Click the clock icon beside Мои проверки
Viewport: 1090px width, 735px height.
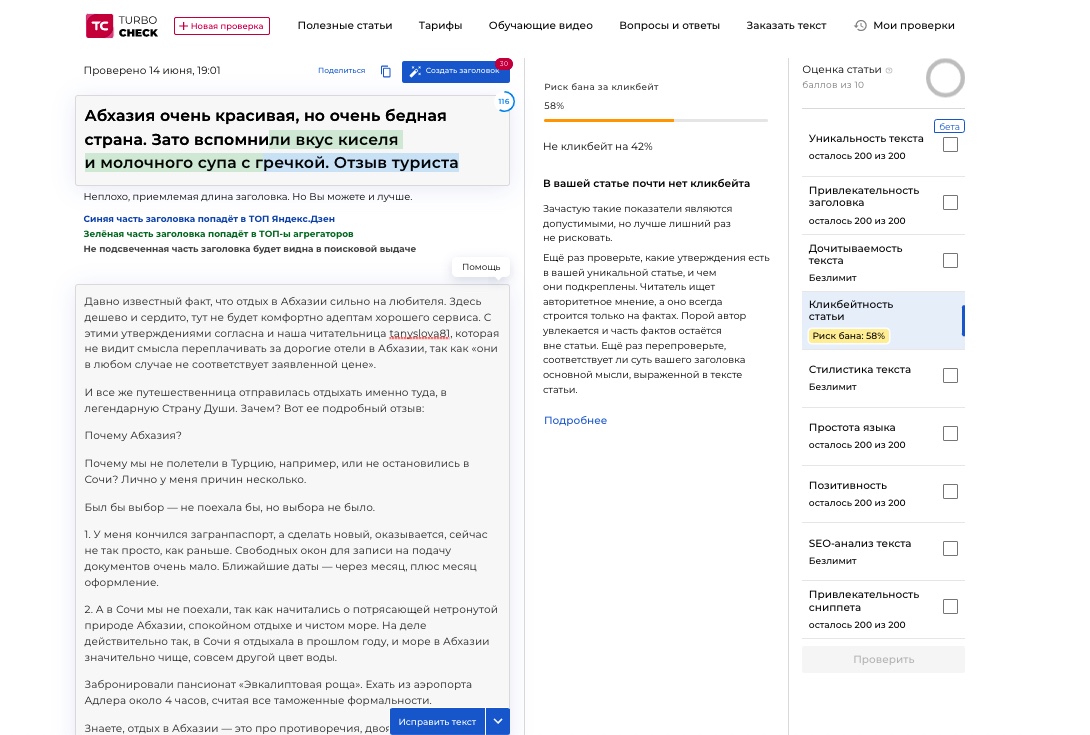click(x=861, y=26)
